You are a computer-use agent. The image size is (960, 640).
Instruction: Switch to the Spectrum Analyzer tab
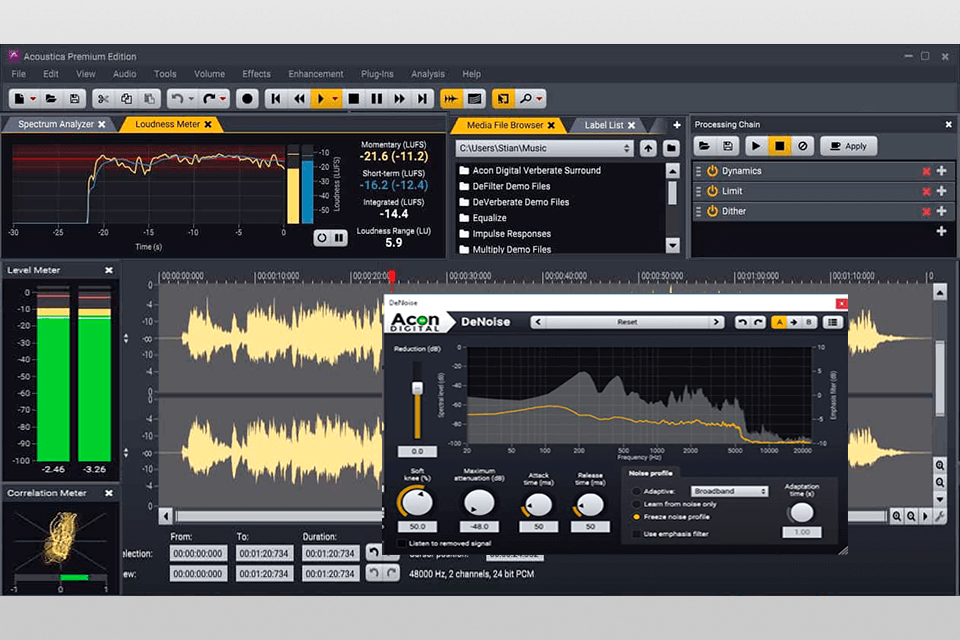pos(56,124)
